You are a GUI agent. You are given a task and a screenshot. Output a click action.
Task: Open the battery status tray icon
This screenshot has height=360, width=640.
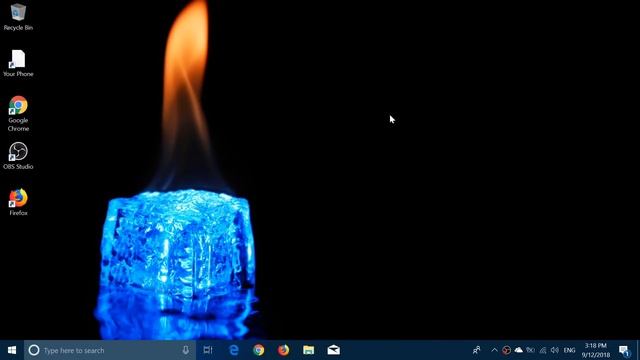click(530, 350)
